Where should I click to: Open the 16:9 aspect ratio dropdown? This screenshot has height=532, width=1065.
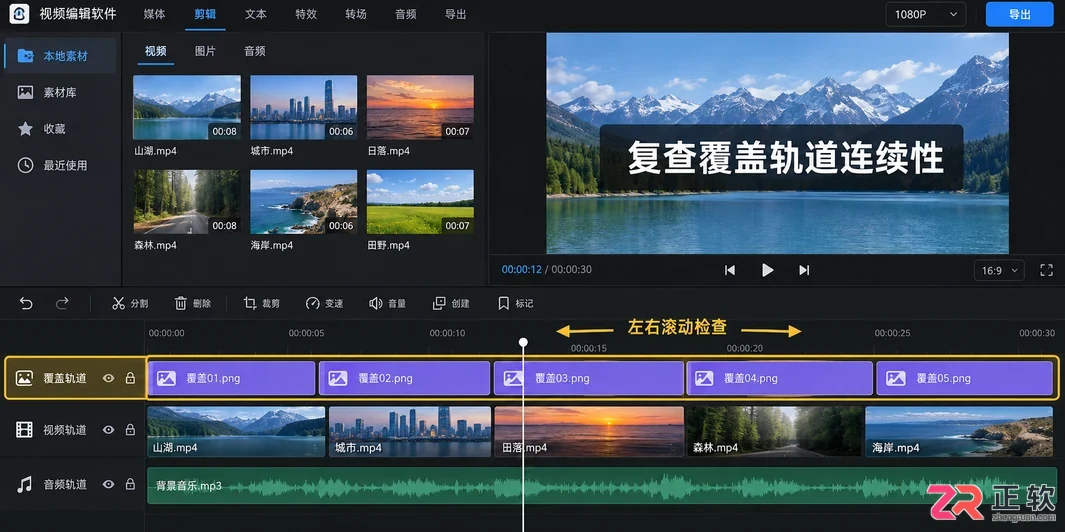pos(999,270)
